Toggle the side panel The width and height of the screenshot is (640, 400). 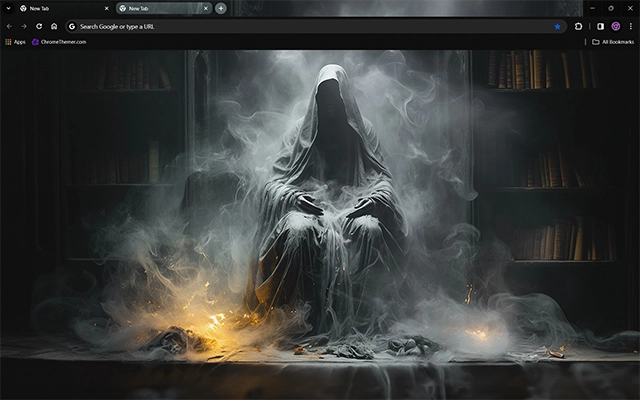click(600, 27)
